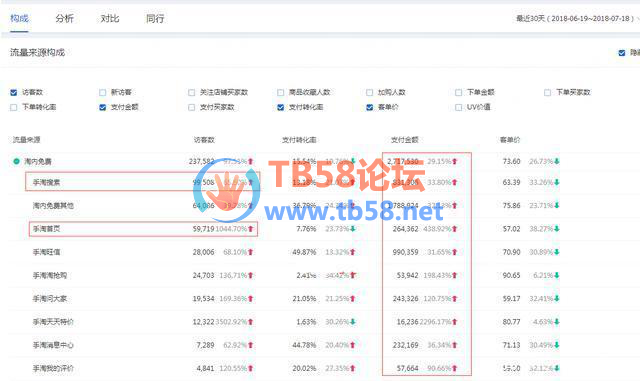Switch to the 同行 tab

155,18
